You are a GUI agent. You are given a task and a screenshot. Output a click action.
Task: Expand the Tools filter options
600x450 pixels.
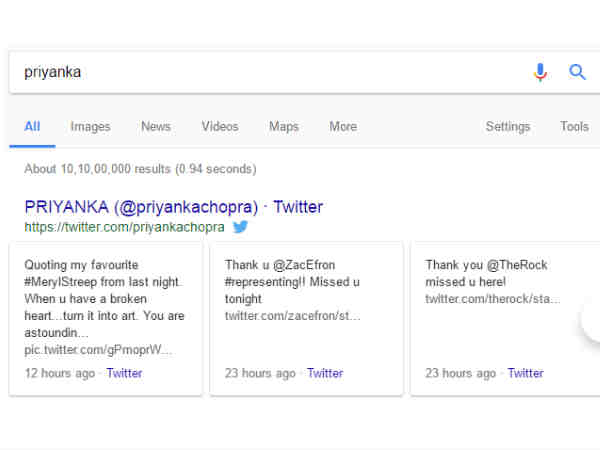(x=574, y=127)
